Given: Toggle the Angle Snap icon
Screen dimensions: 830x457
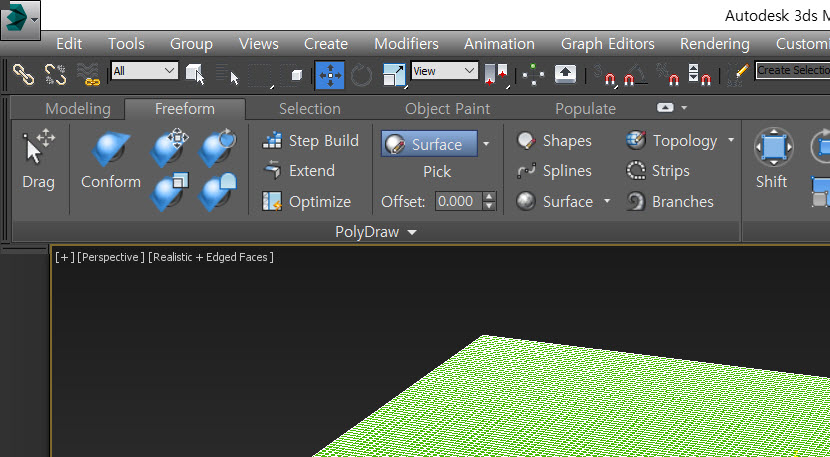Looking at the screenshot, I should tap(636, 75).
